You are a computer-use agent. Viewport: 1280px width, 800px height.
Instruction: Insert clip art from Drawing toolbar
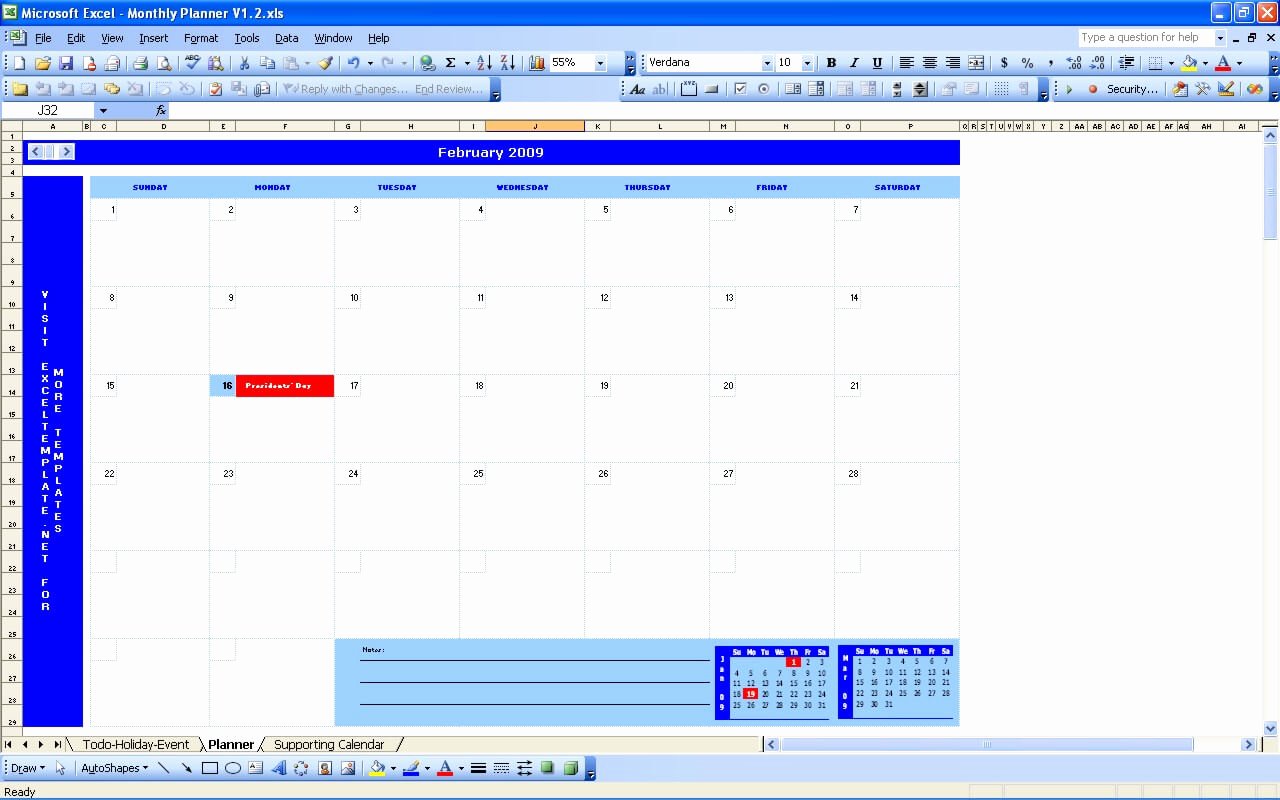(325, 768)
